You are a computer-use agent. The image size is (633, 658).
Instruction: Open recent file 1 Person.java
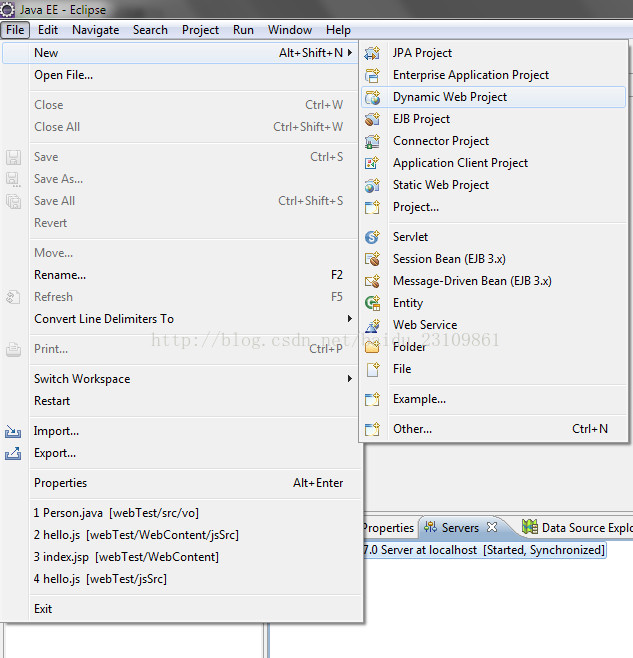(182, 513)
